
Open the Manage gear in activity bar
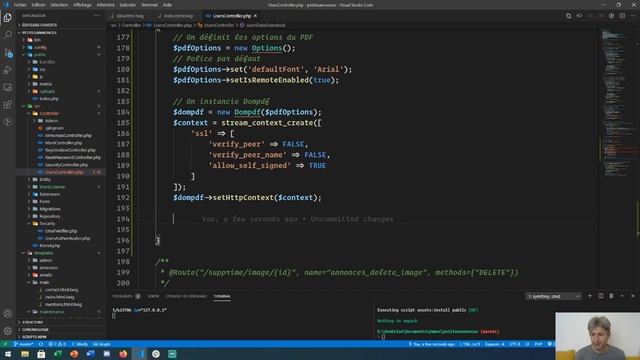pos(8,331)
